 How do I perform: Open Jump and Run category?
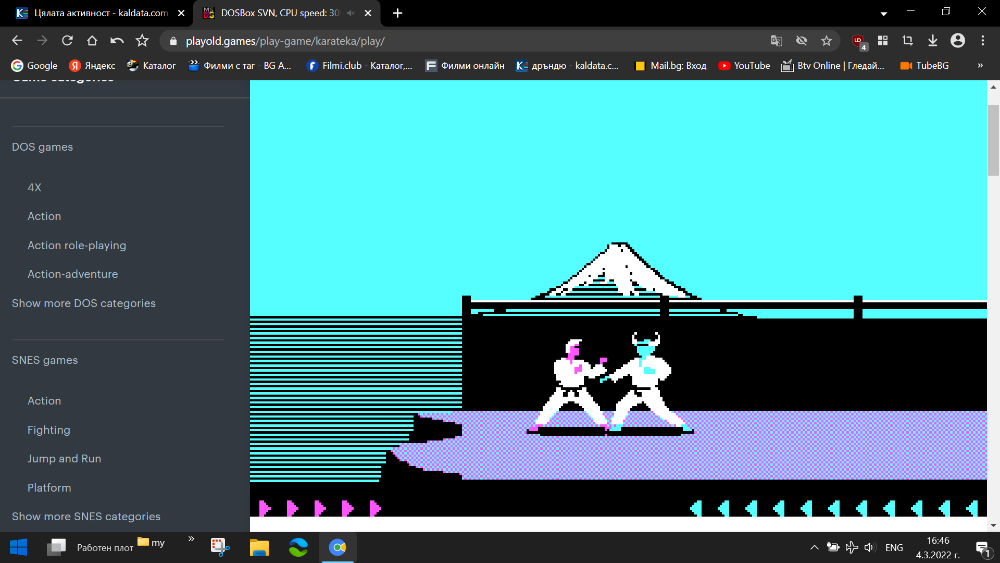(64, 459)
